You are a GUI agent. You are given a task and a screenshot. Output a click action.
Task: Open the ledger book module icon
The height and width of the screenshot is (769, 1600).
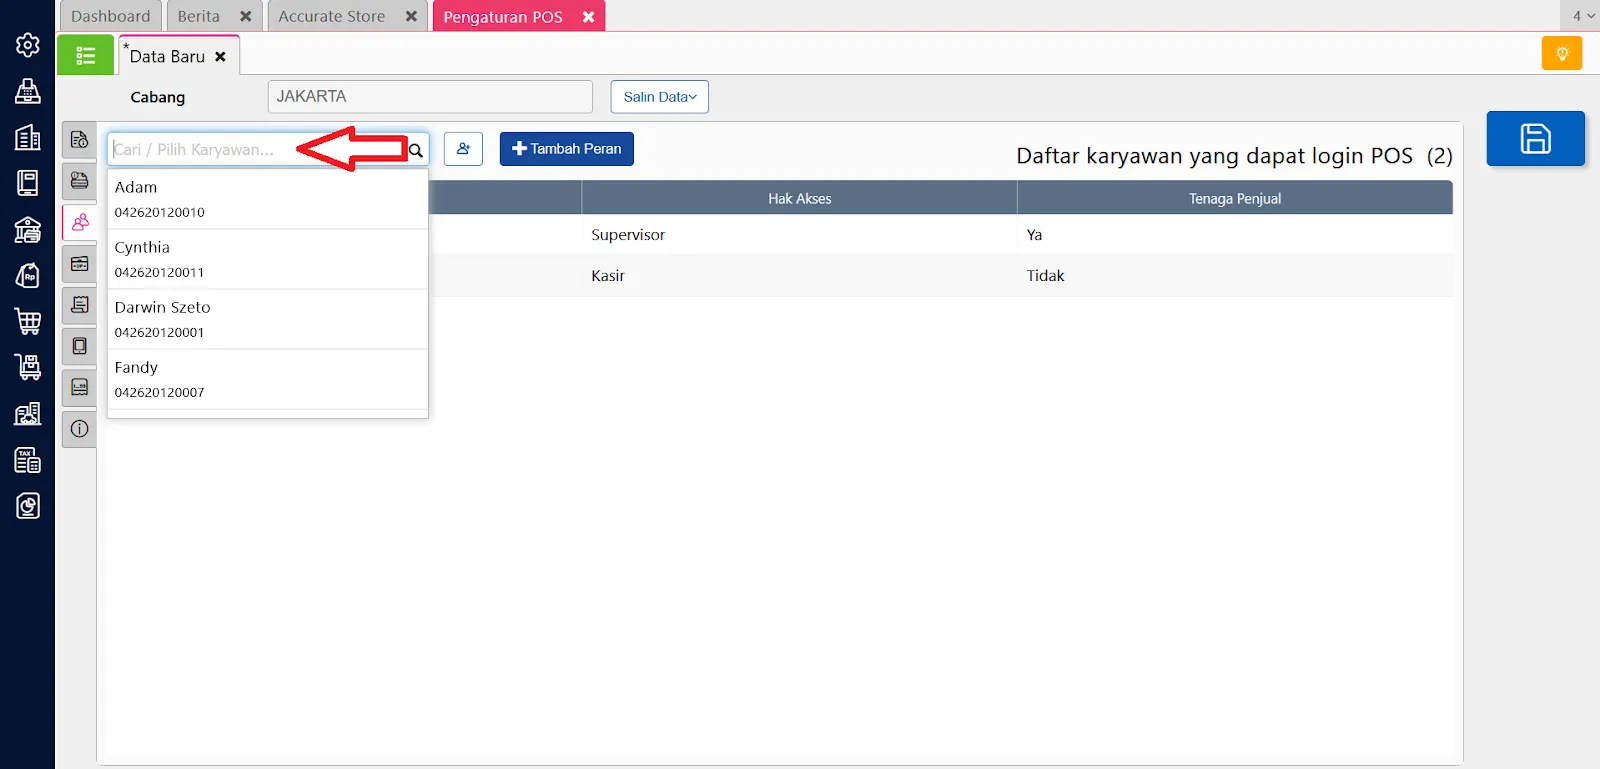coord(28,183)
